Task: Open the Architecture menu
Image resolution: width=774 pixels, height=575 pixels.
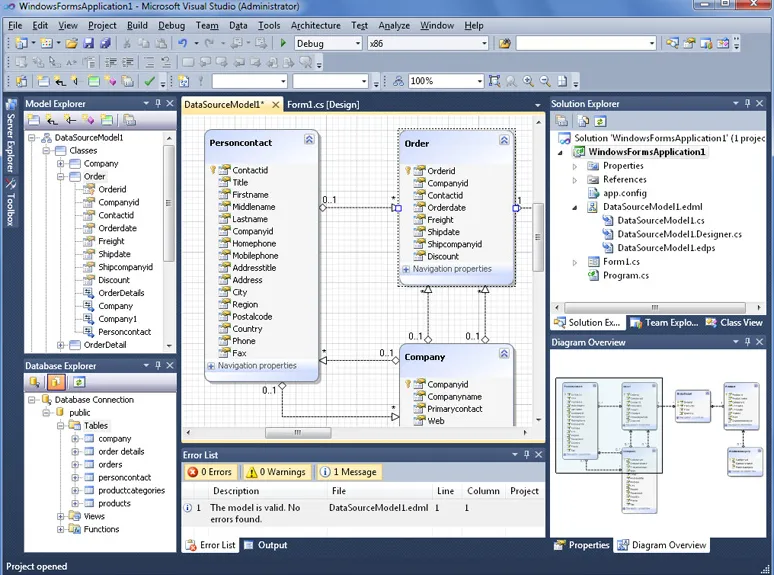Action: pos(315,26)
